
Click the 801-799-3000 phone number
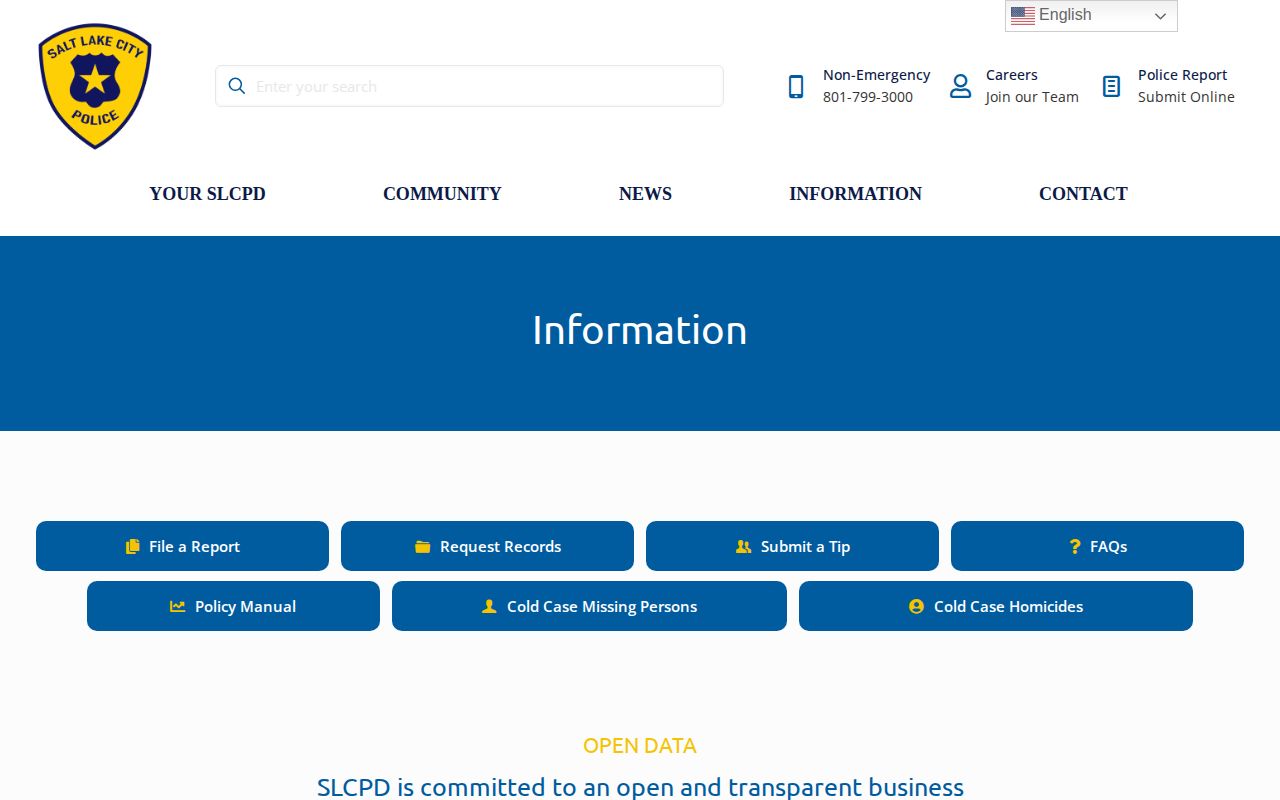pyautogui.click(x=868, y=97)
